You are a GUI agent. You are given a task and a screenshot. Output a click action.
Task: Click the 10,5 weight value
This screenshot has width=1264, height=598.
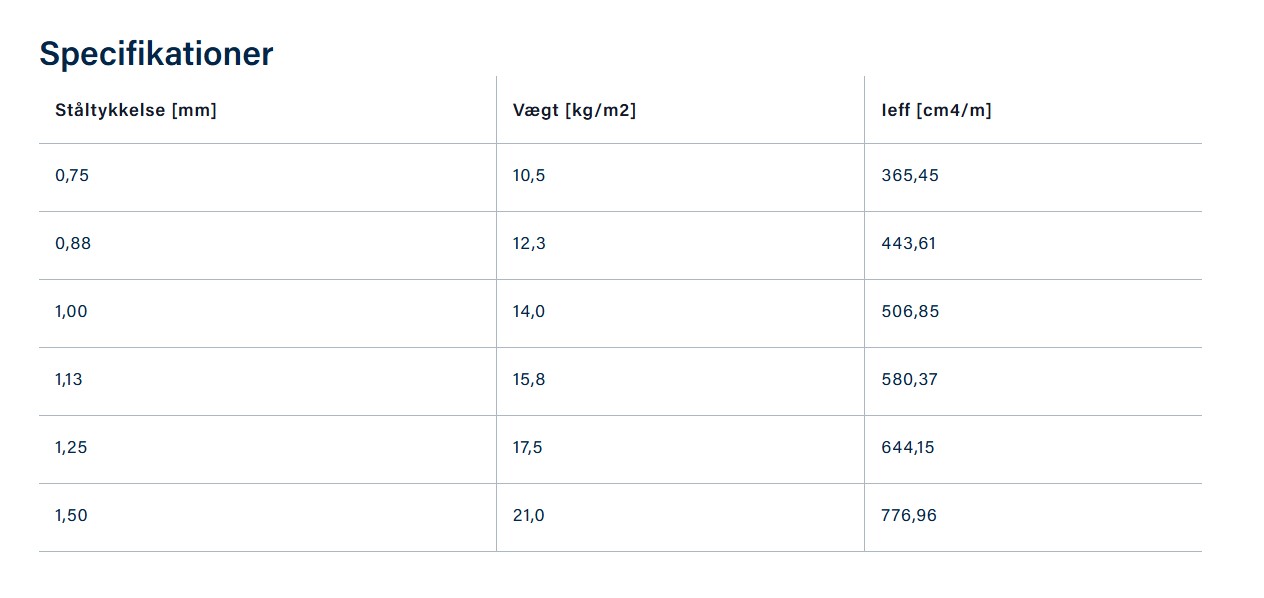pos(529,176)
